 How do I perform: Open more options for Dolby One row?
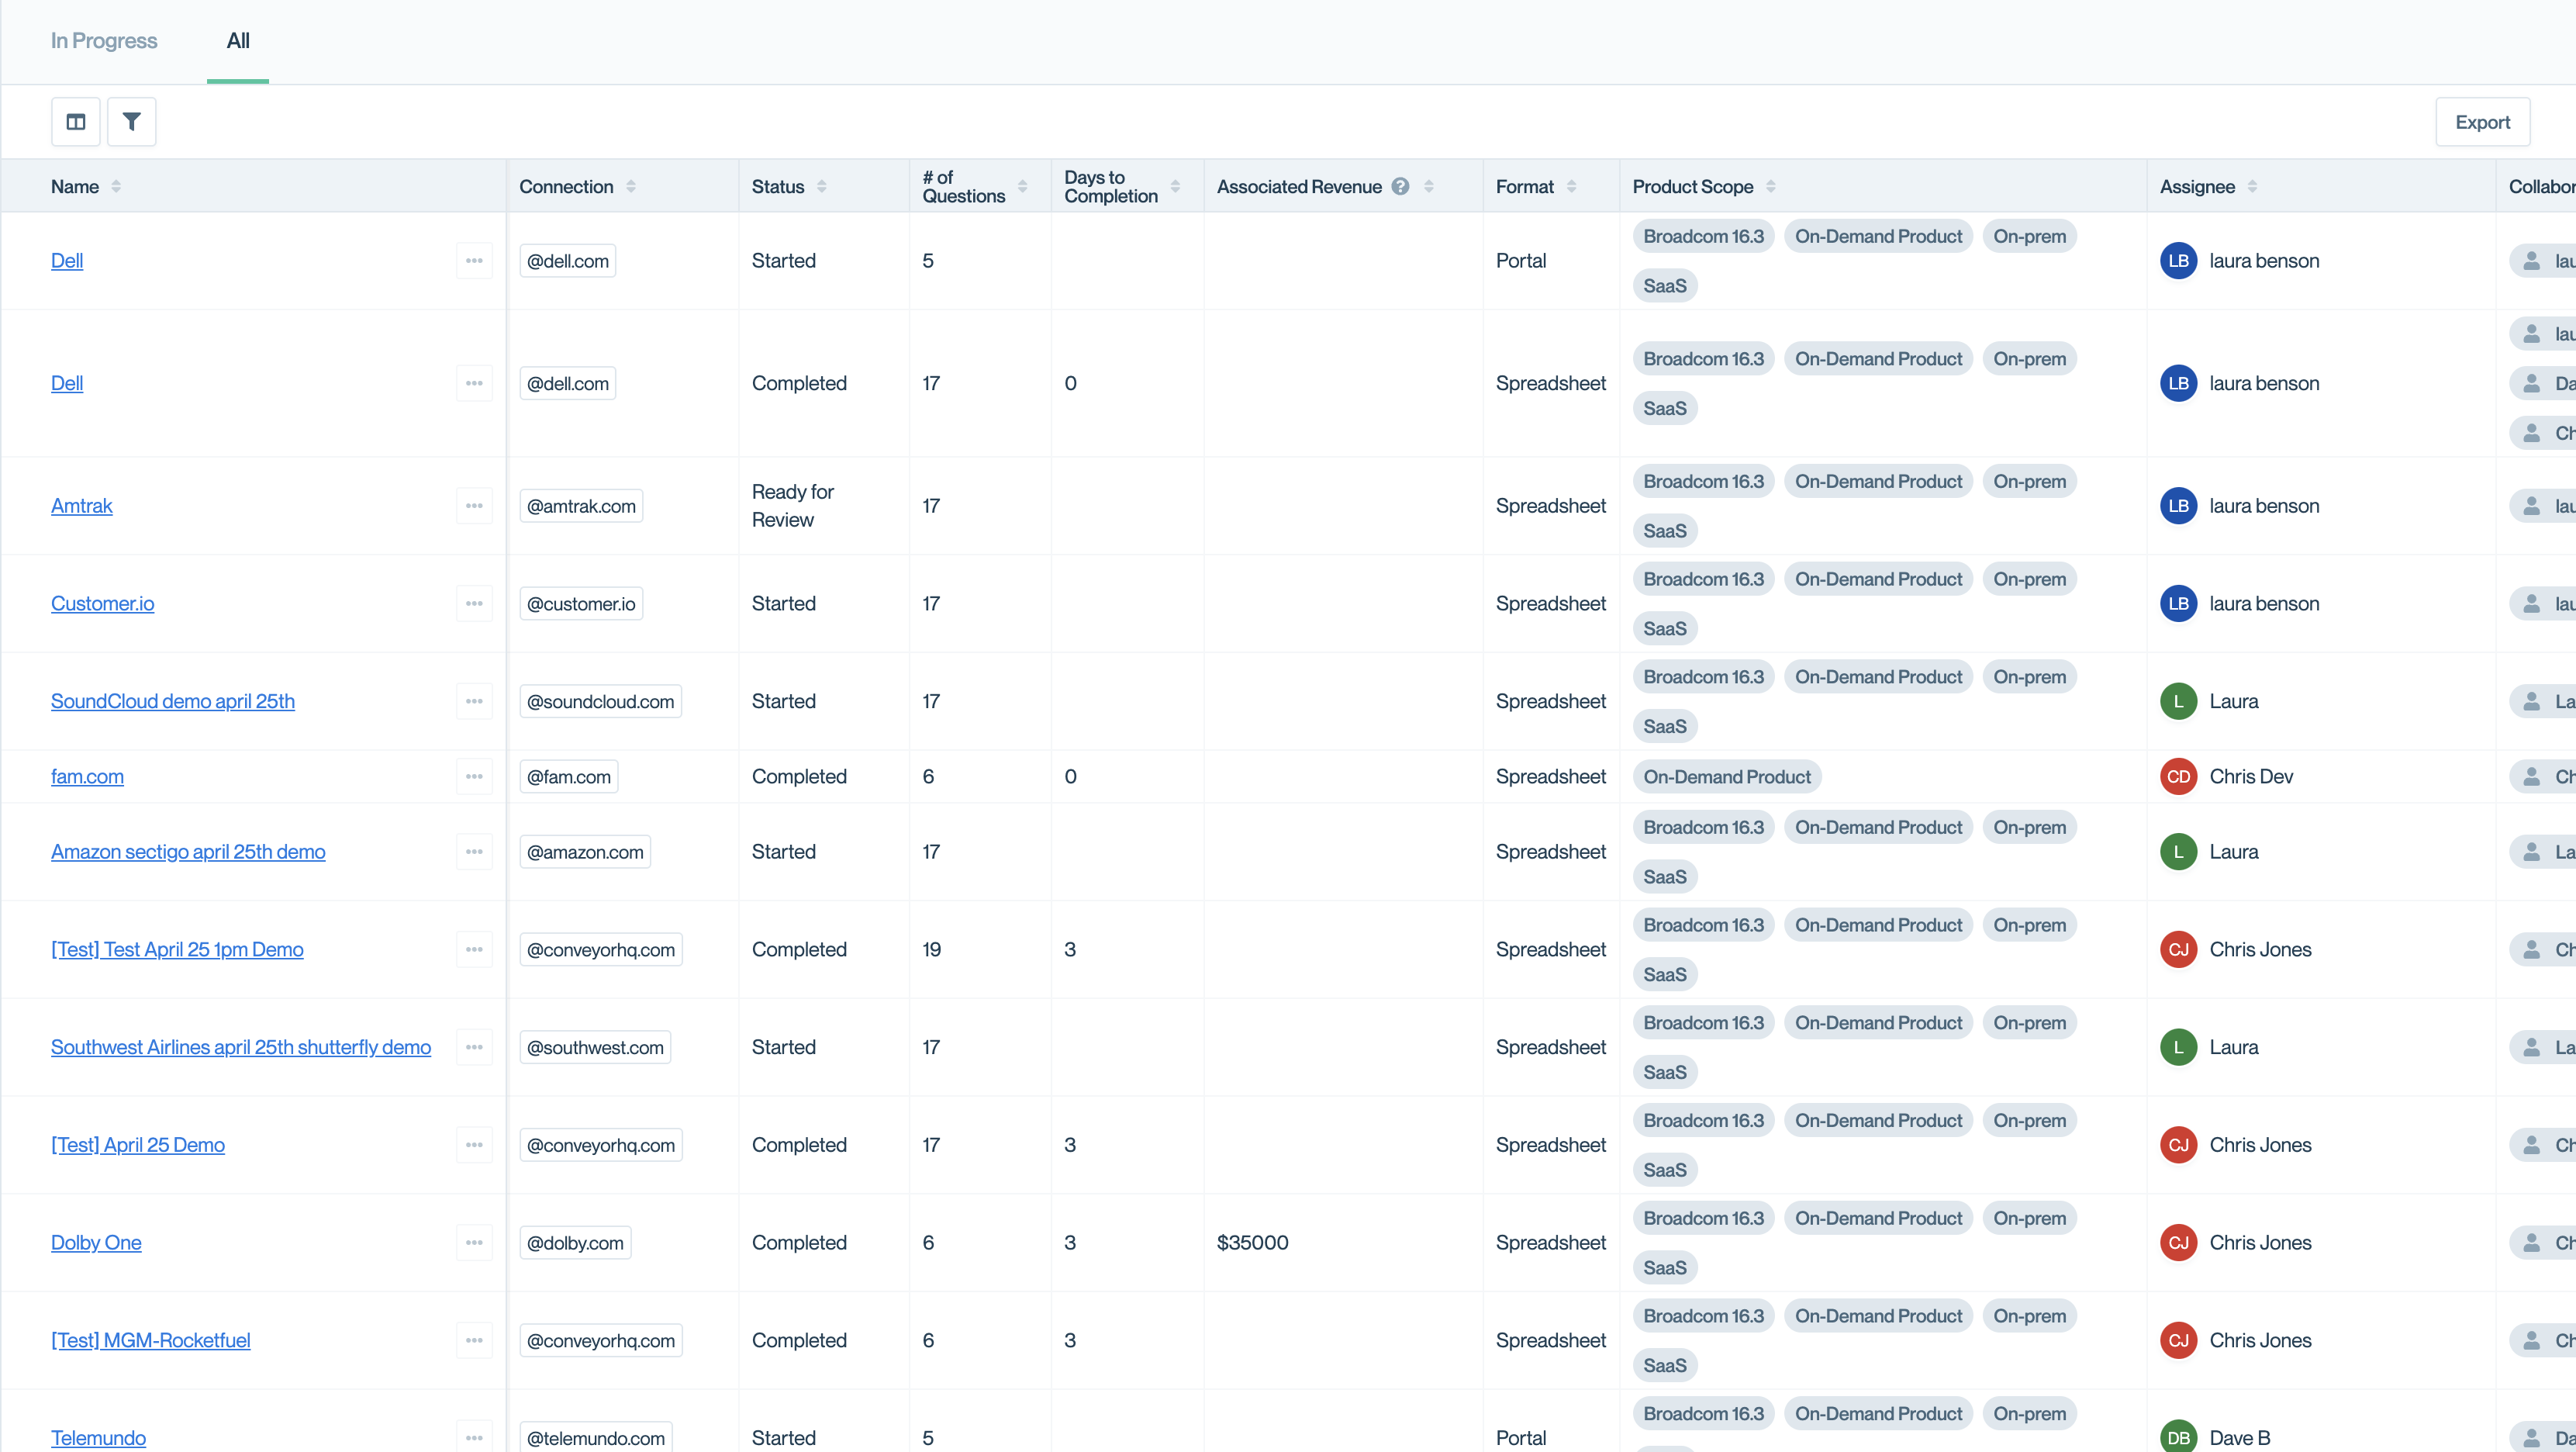tap(474, 1243)
